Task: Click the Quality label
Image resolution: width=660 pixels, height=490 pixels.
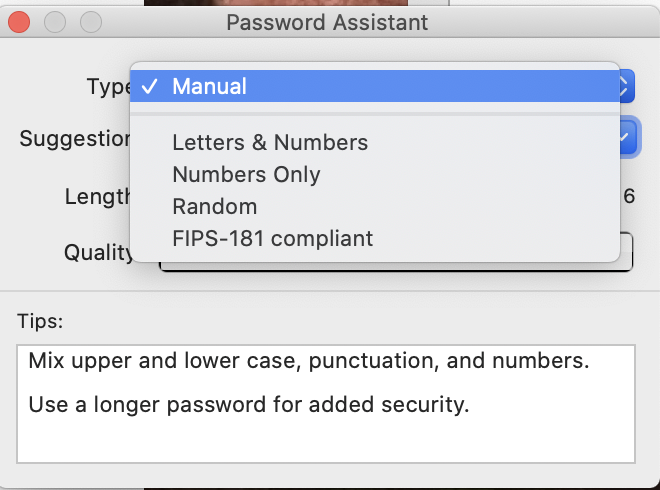Action: coord(99,252)
